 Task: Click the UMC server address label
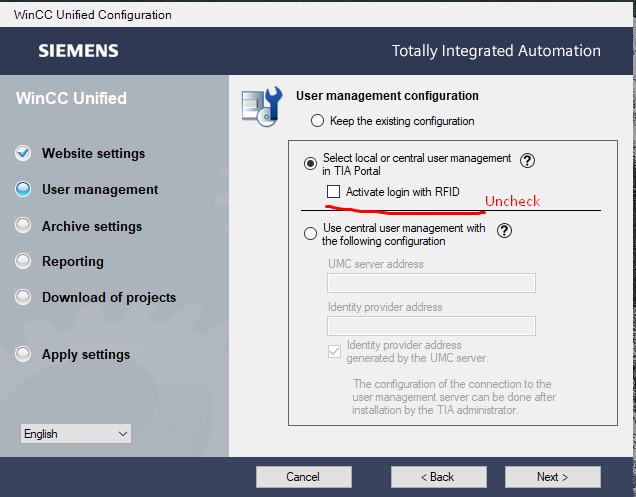click(x=376, y=264)
